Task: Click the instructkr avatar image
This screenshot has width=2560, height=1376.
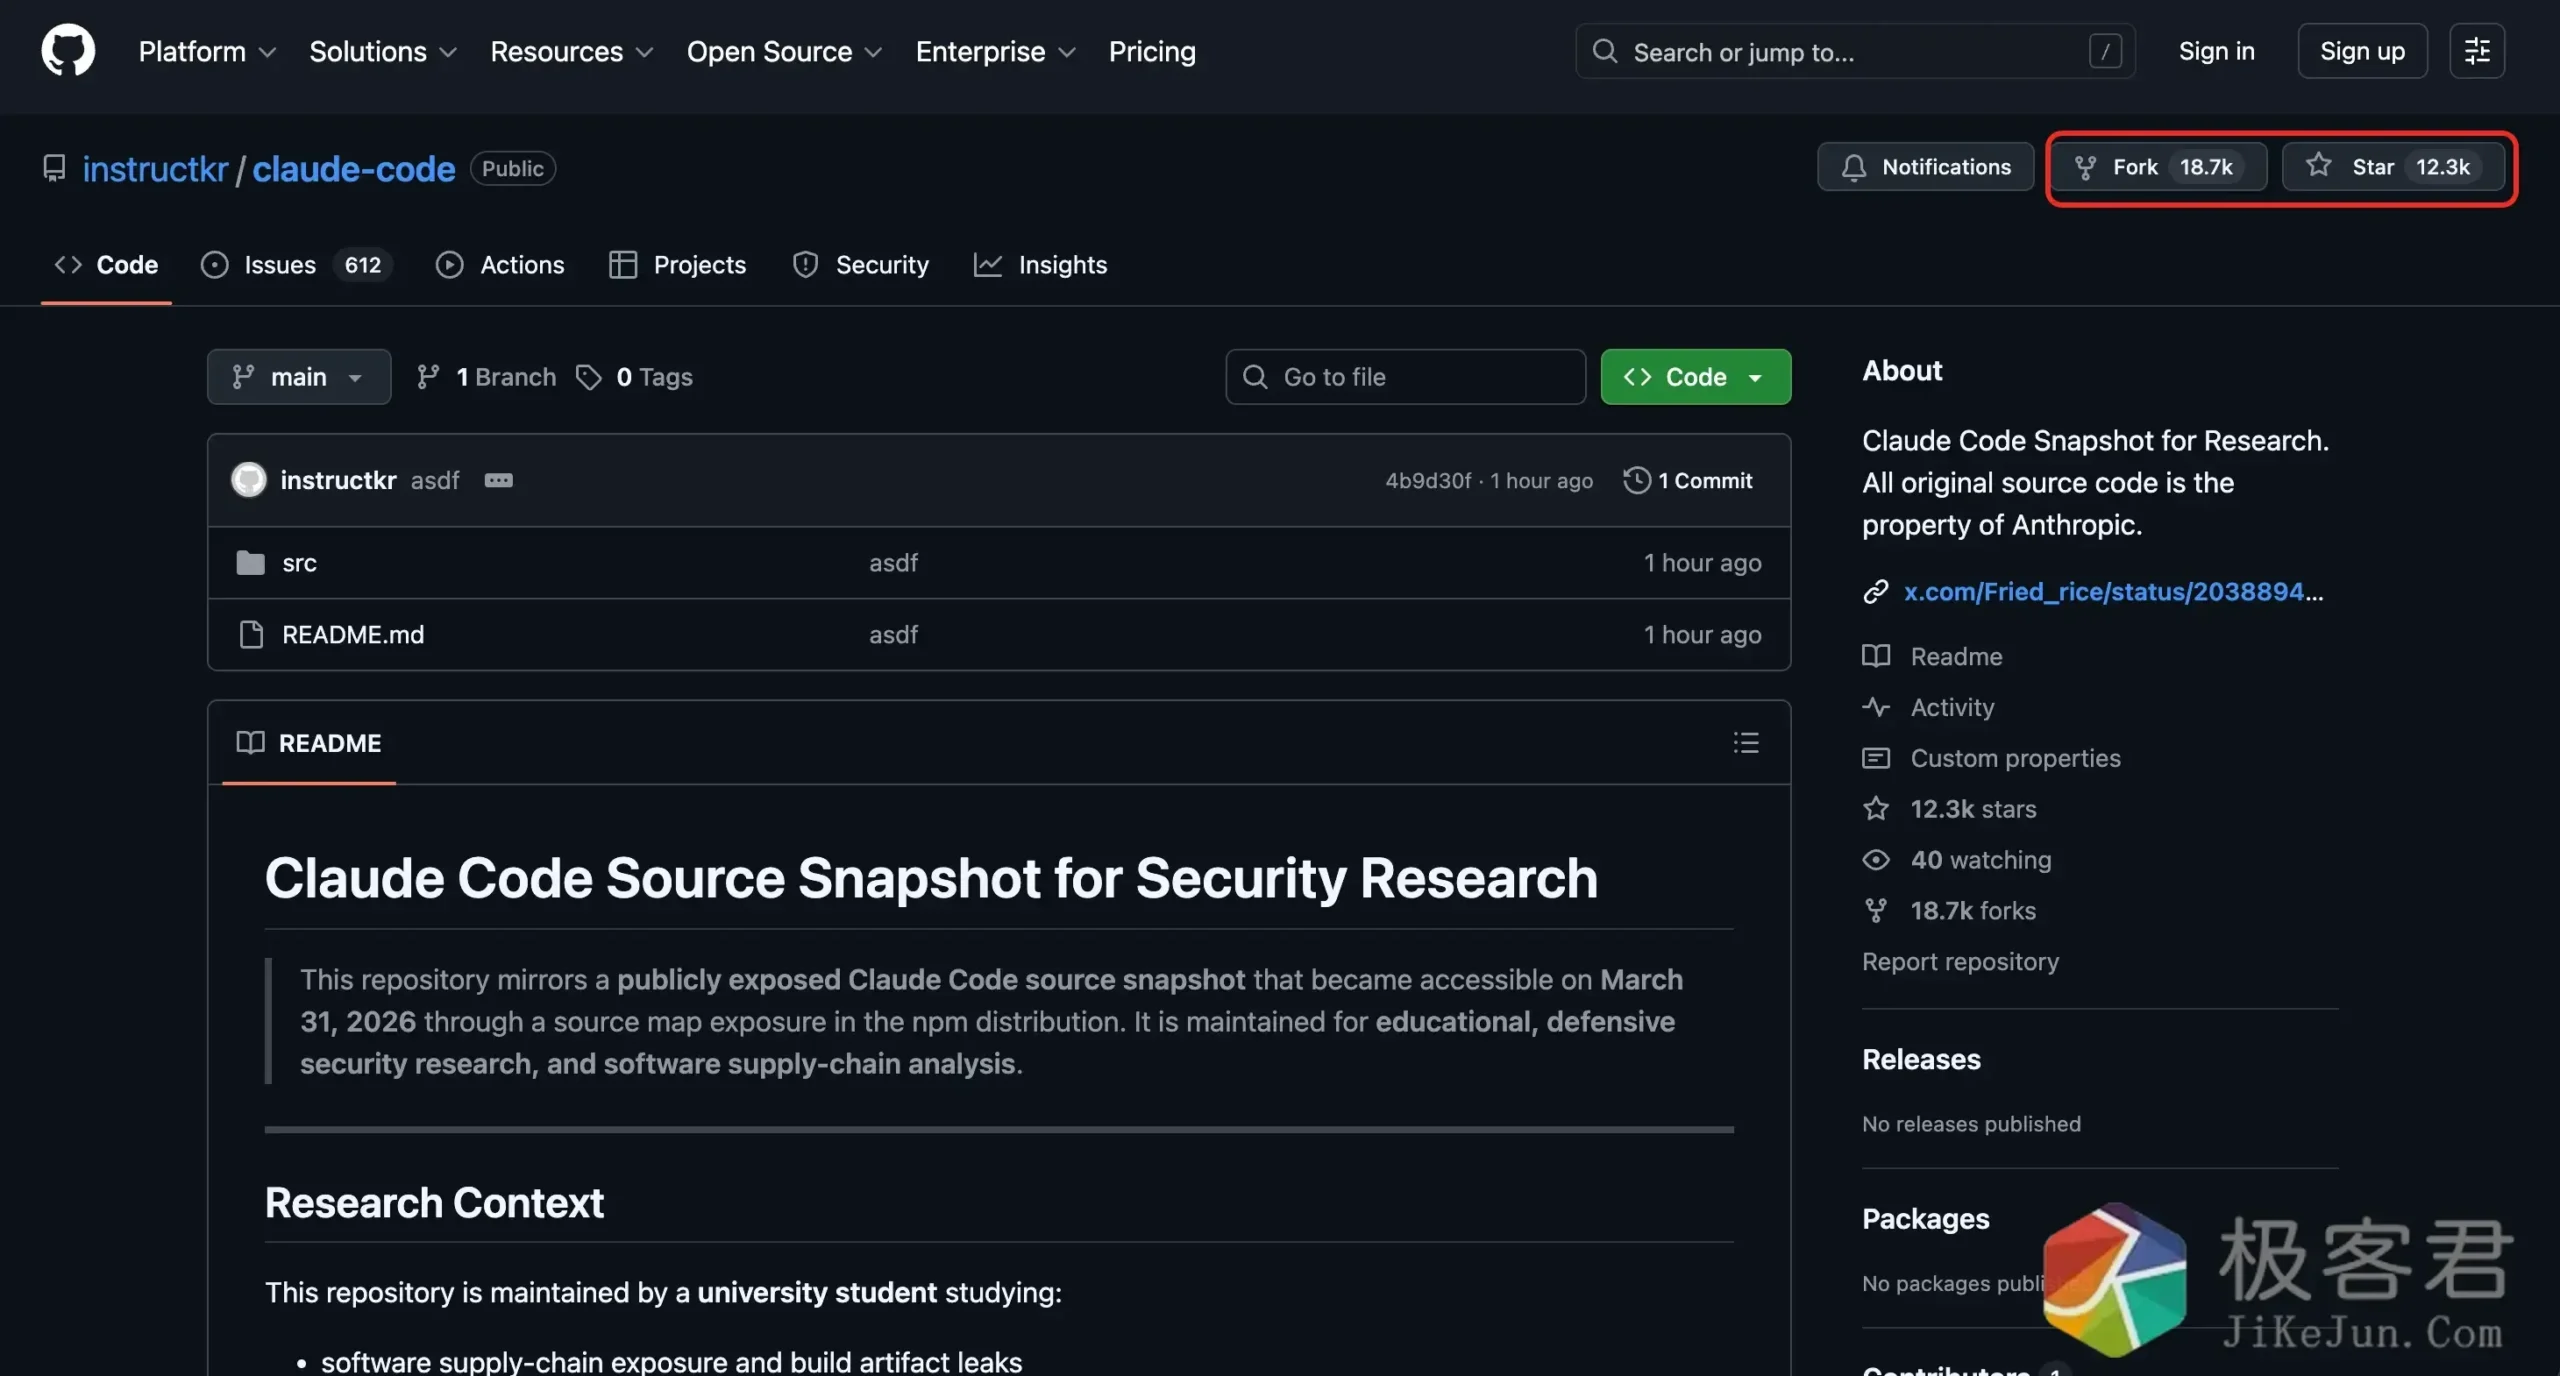Action: click(x=249, y=481)
